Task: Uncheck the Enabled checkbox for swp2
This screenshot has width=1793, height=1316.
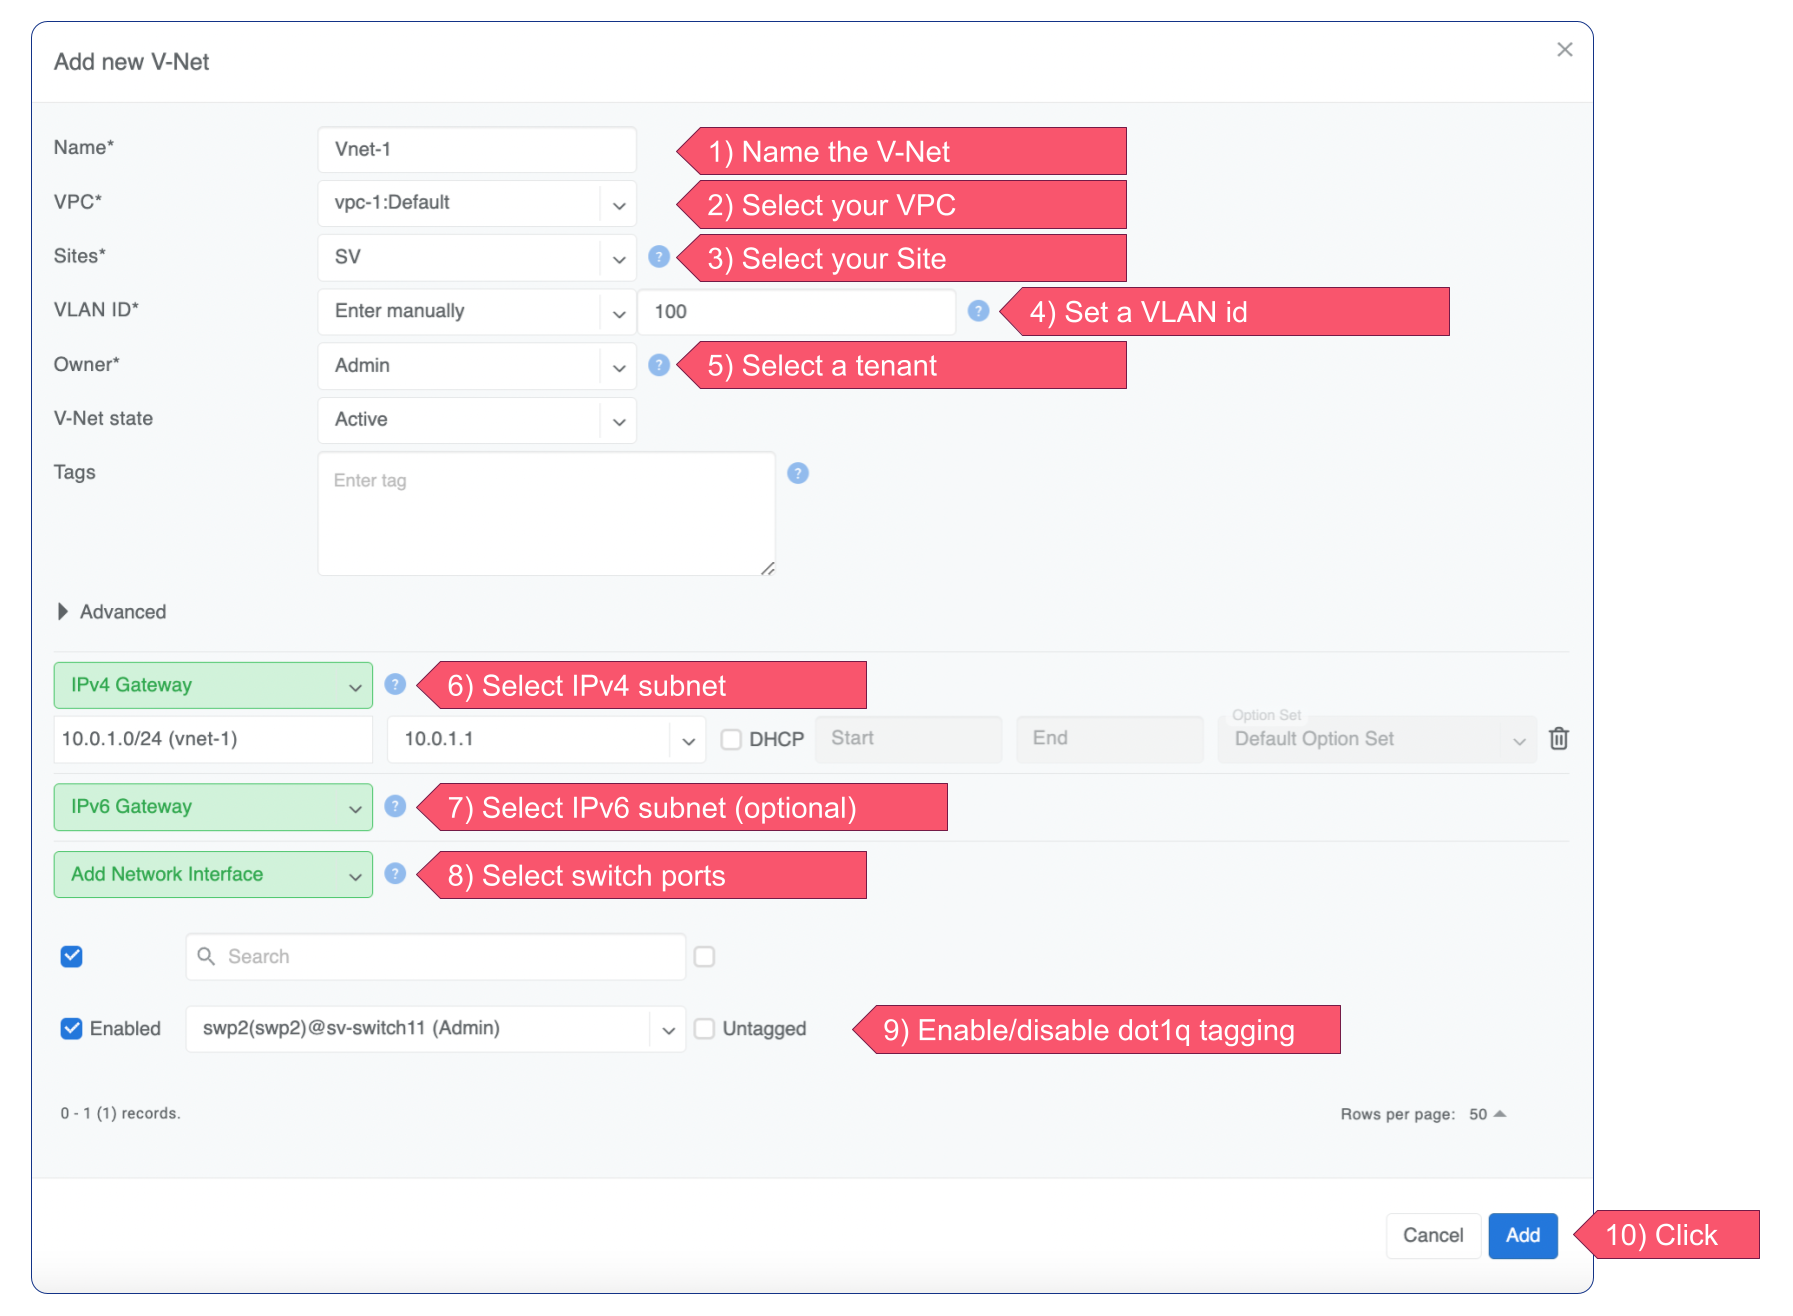Action: tap(71, 1029)
